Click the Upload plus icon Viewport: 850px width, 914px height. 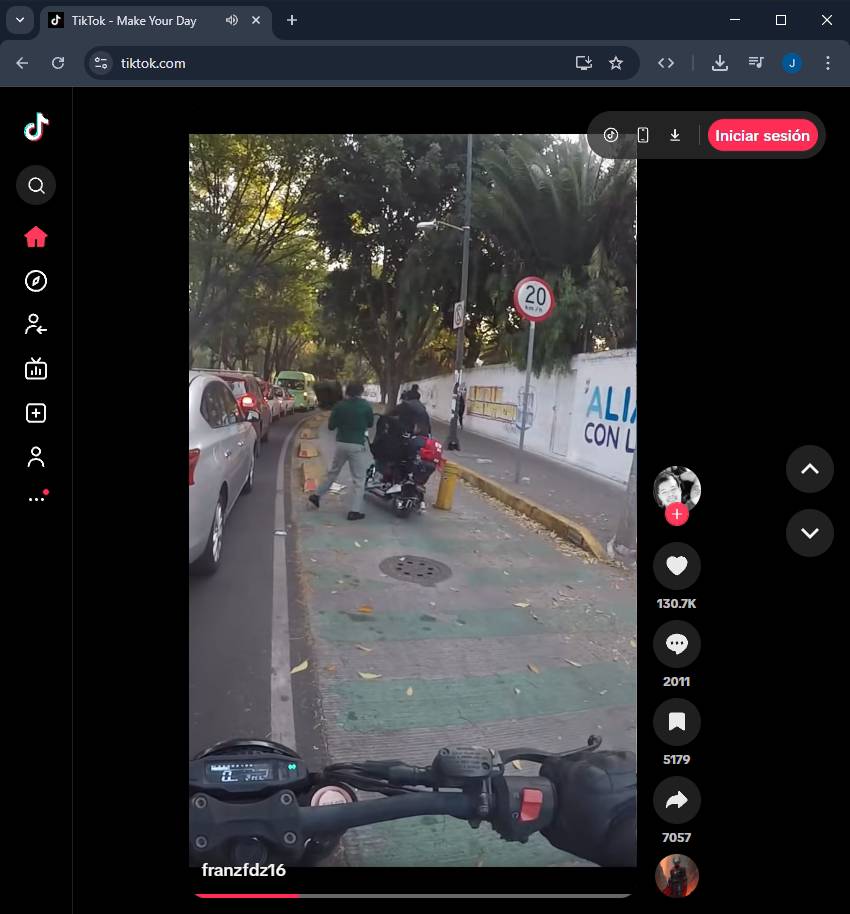point(36,413)
